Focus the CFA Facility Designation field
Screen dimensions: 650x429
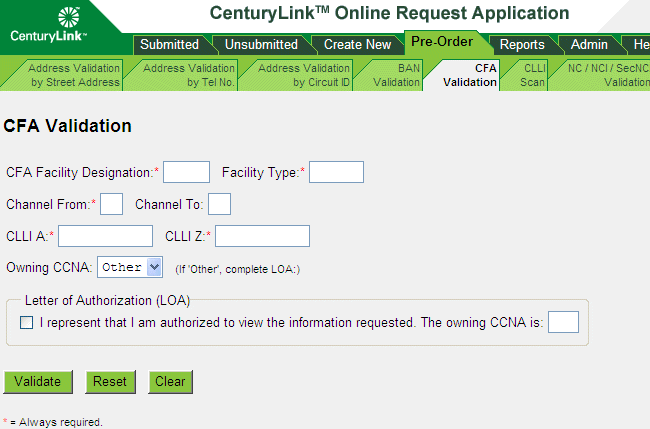click(186, 172)
